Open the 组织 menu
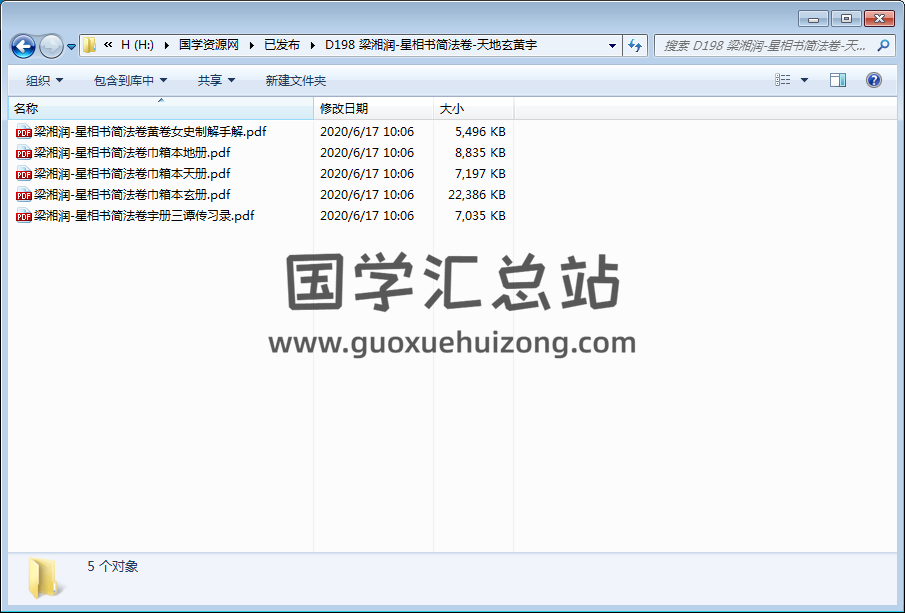Image resolution: width=905 pixels, height=613 pixels. pyautogui.click(x=44, y=81)
